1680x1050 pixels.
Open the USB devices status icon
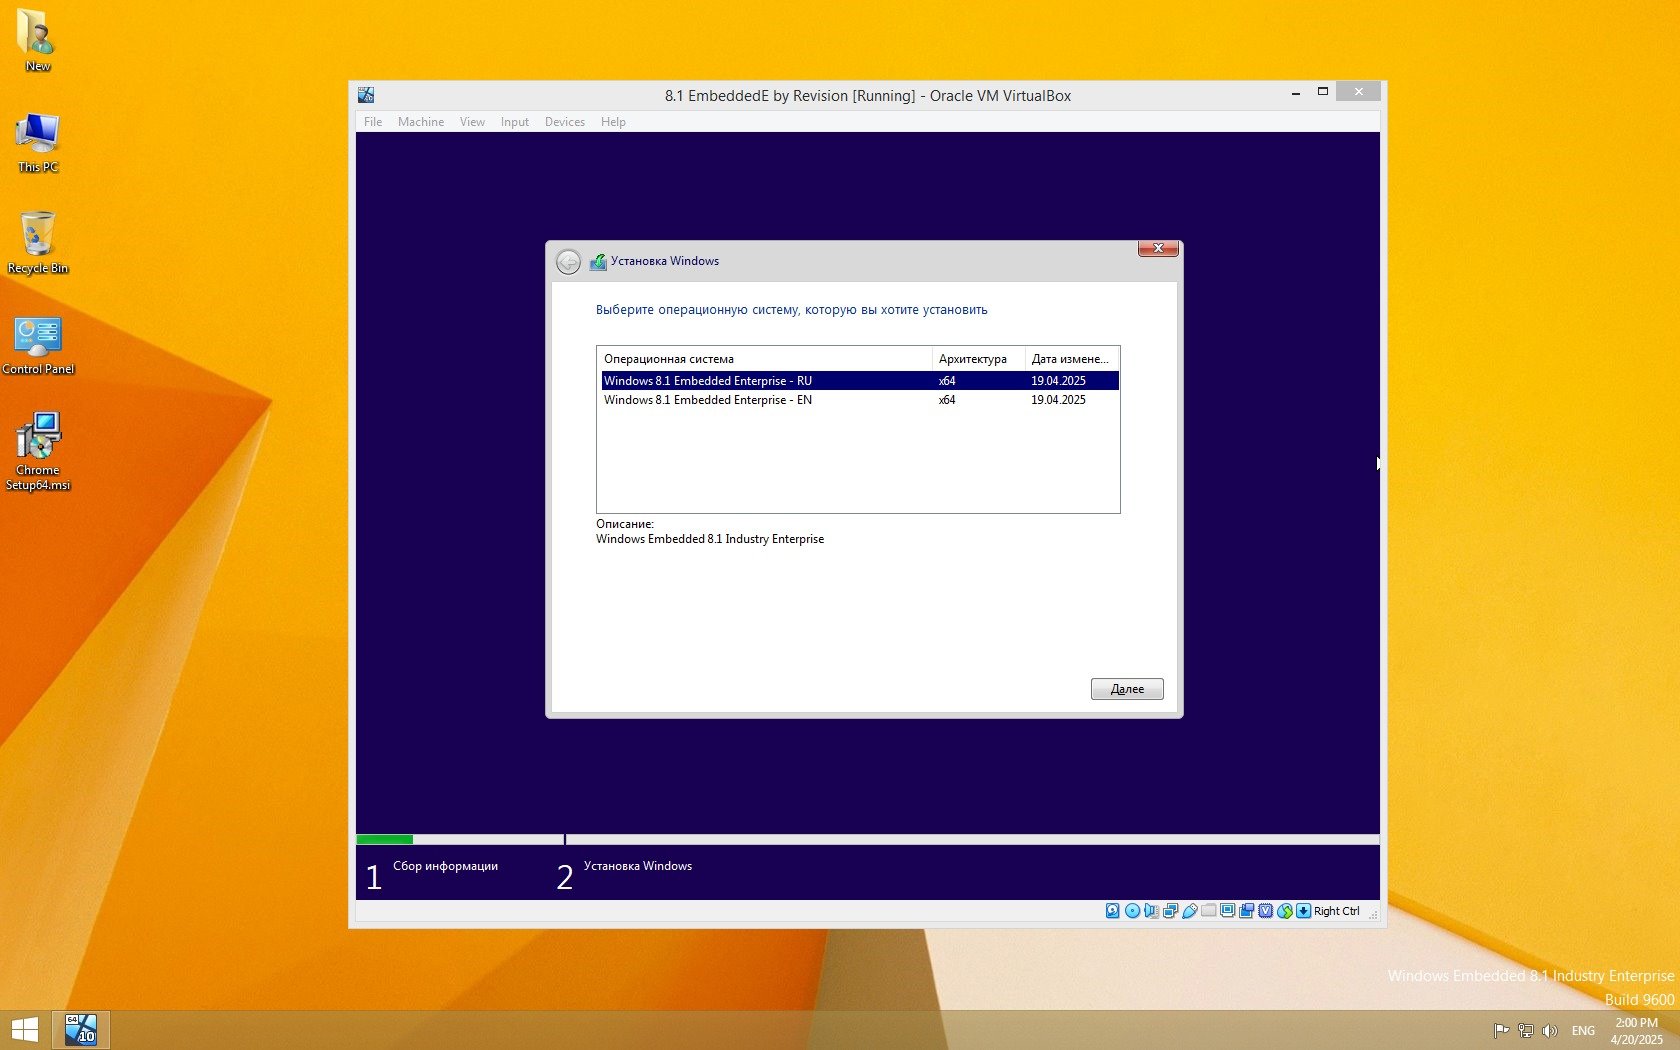pos(1189,911)
